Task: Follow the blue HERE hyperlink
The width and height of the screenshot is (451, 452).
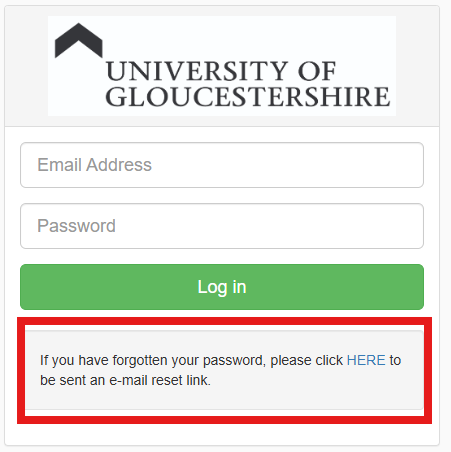Action: 366,360
